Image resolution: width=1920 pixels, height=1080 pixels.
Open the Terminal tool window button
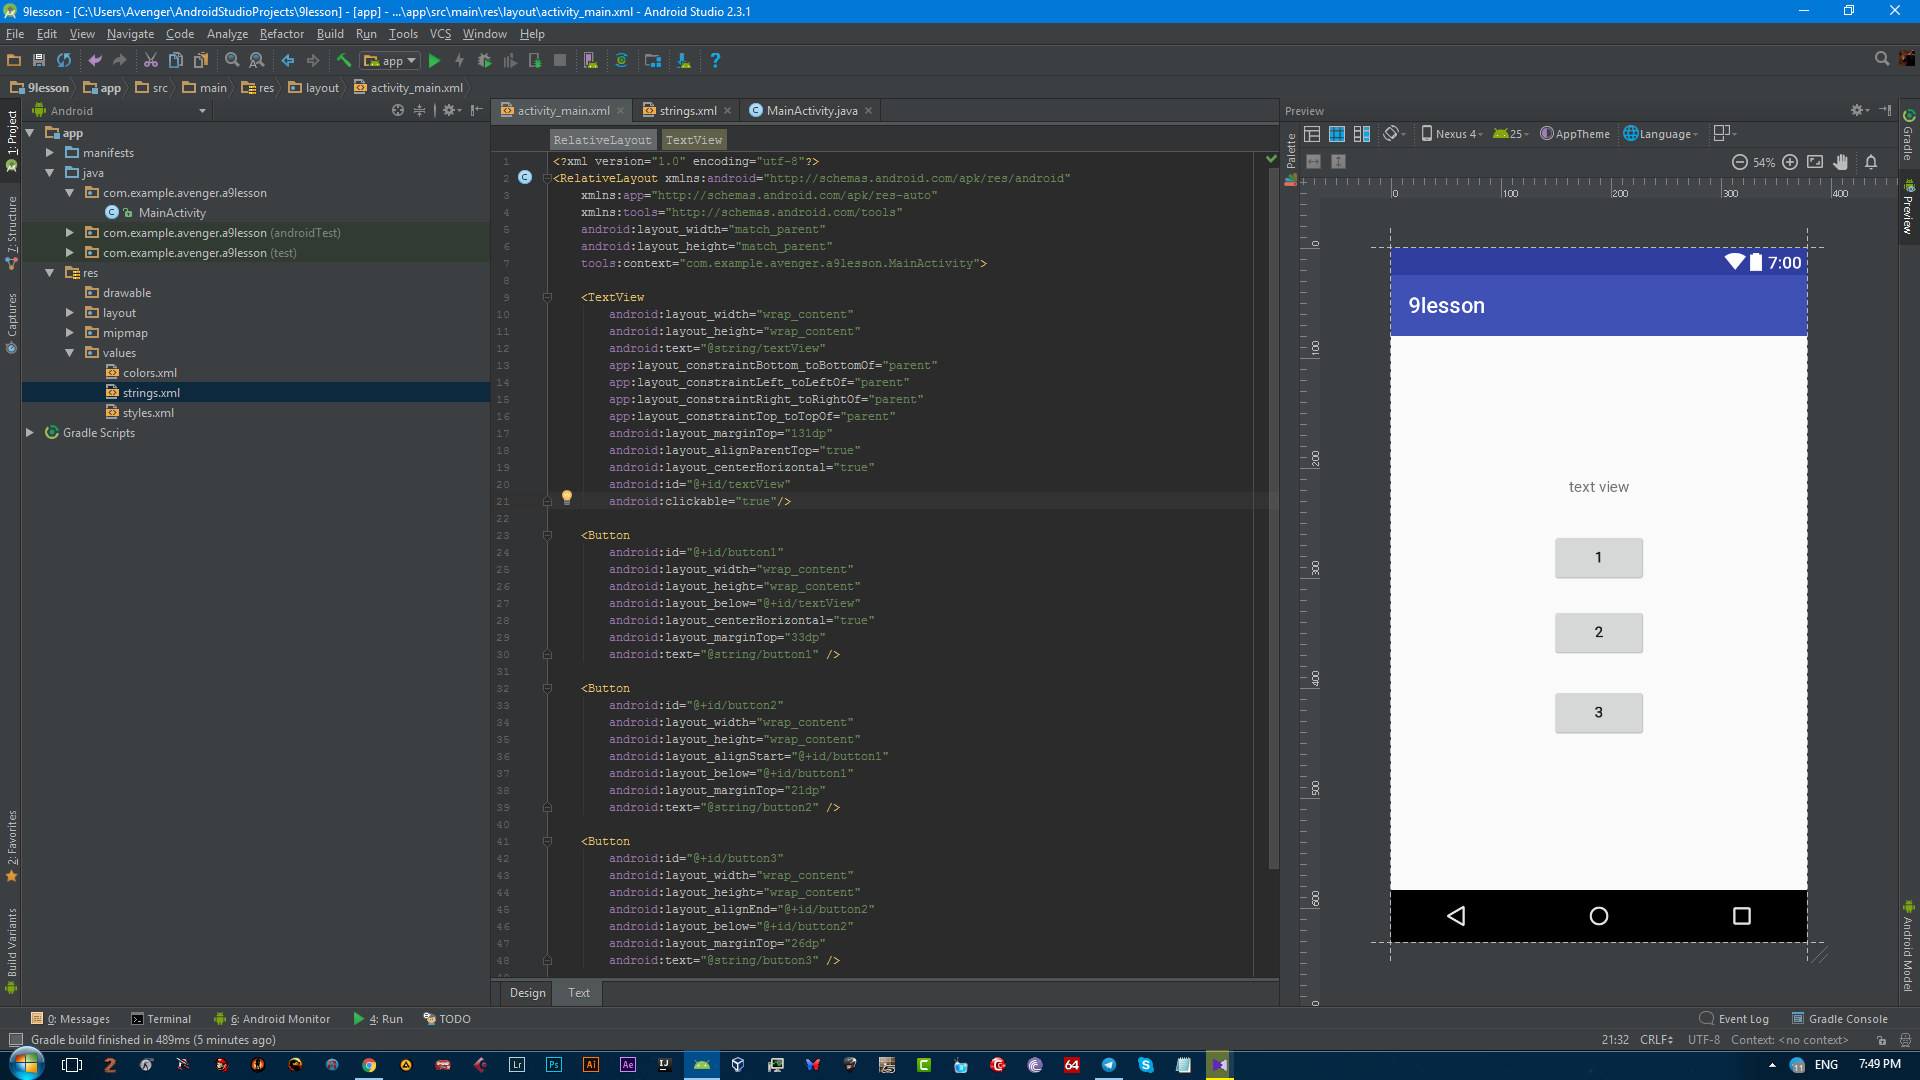(161, 1019)
